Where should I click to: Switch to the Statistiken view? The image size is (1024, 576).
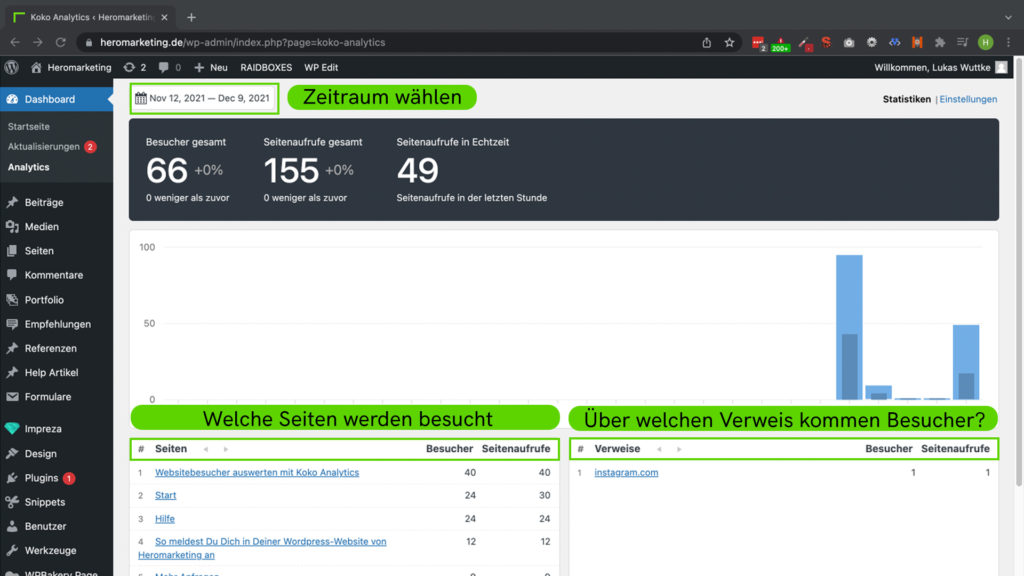(x=906, y=99)
